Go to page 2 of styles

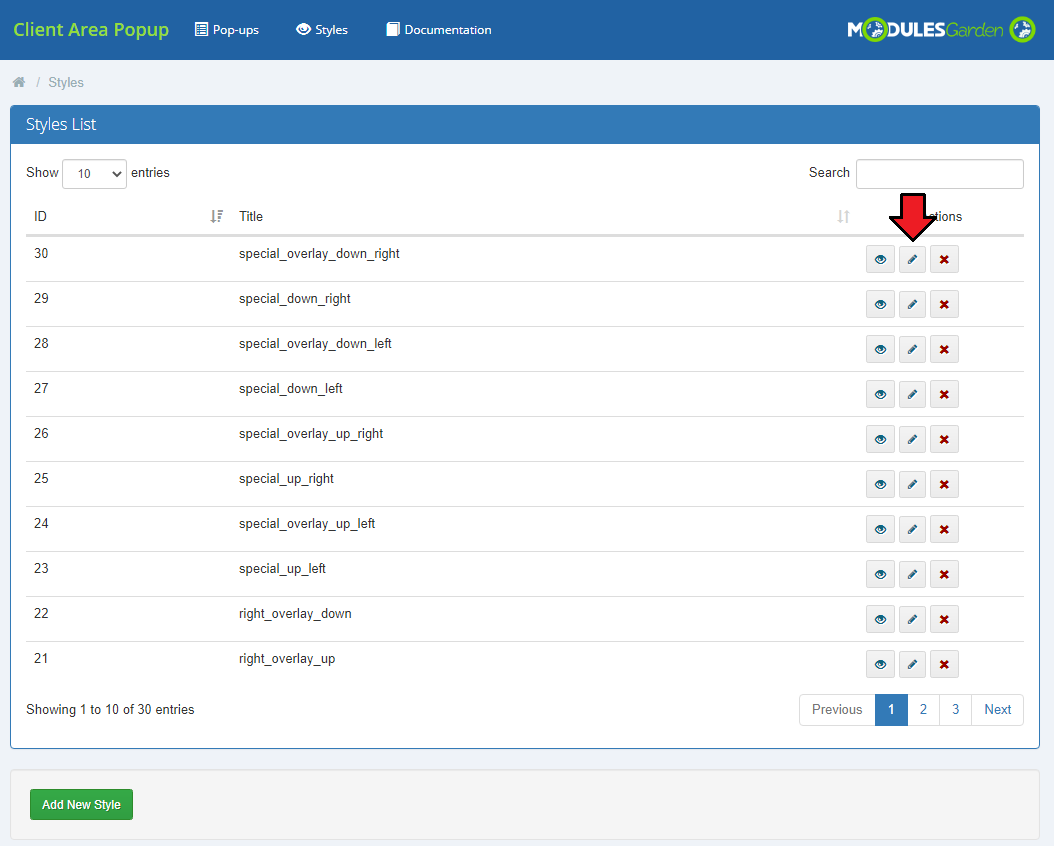click(924, 710)
